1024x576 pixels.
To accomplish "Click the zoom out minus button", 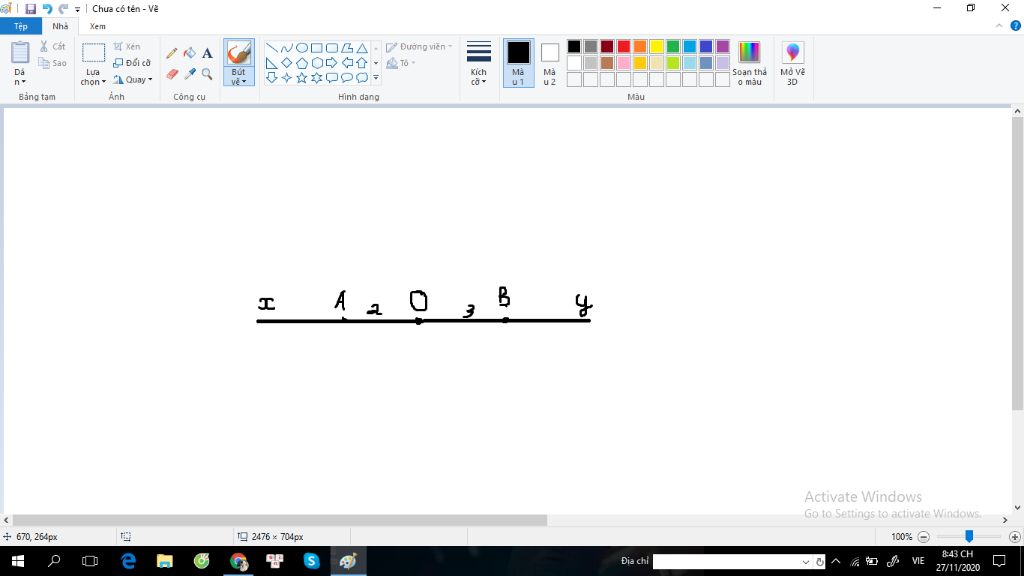I will coord(923,537).
